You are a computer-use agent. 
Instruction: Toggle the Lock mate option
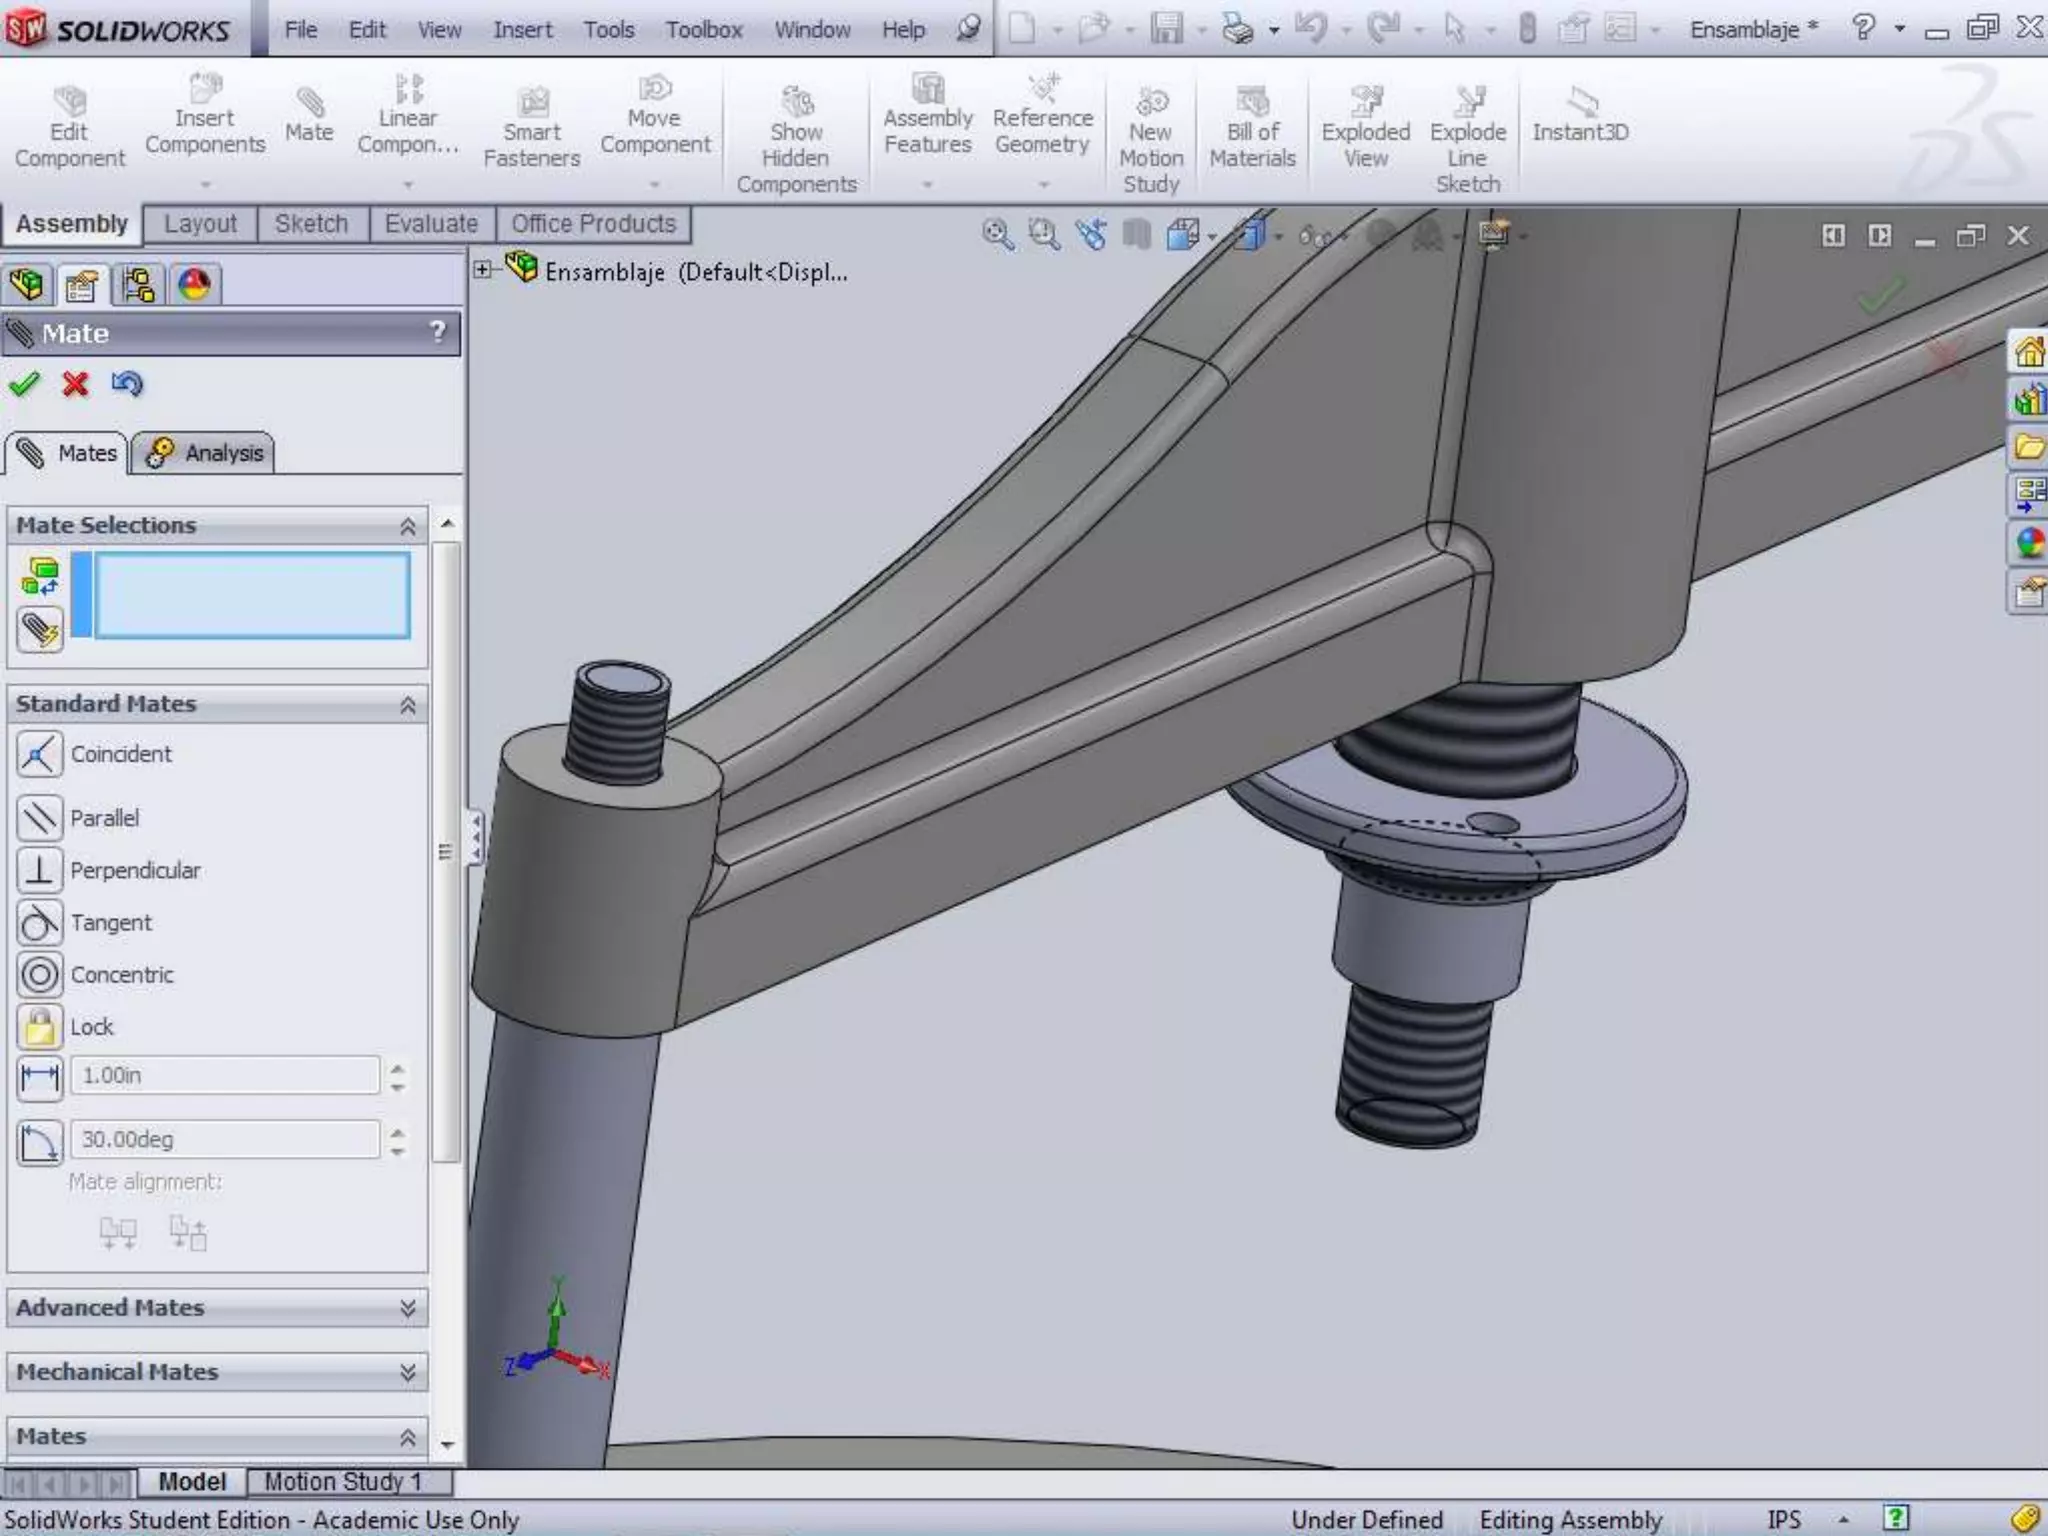pyautogui.click(x=39, y=1027)
